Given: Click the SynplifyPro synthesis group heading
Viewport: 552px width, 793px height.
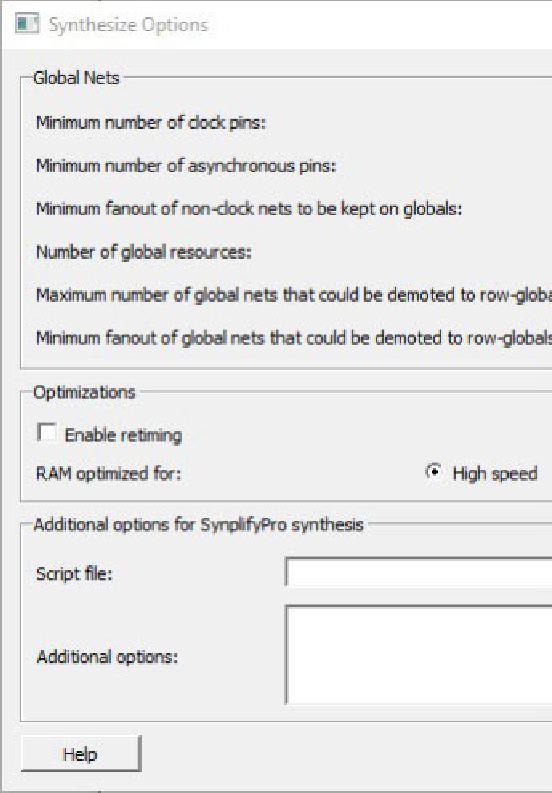Looking at the screenshot, I should (198, 524).
